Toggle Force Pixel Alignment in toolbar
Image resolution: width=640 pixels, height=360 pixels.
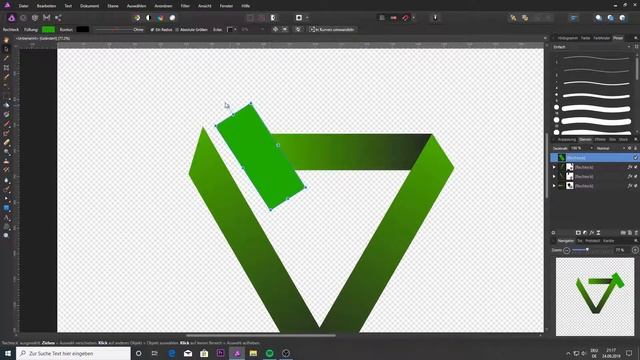click(x=382, y=18)
